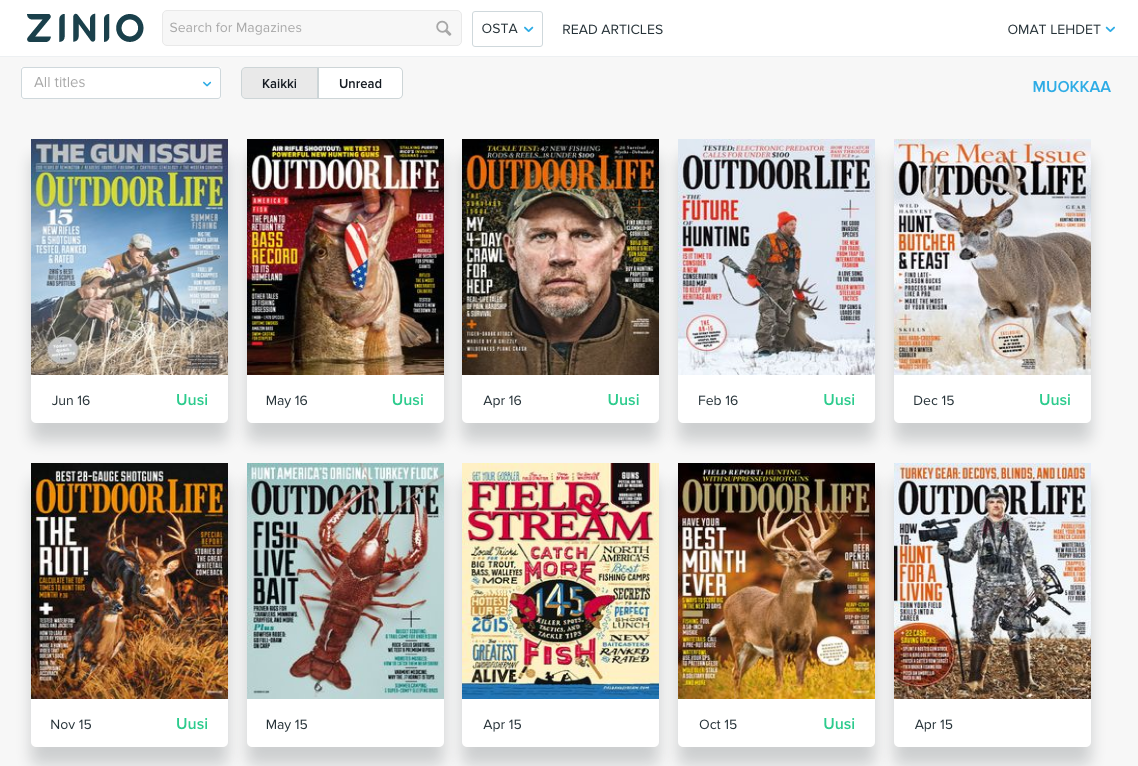The width and height of the screenshot is (1138, 766).
Task: Click the search magnifier icon
Action: tap(443, 28)
